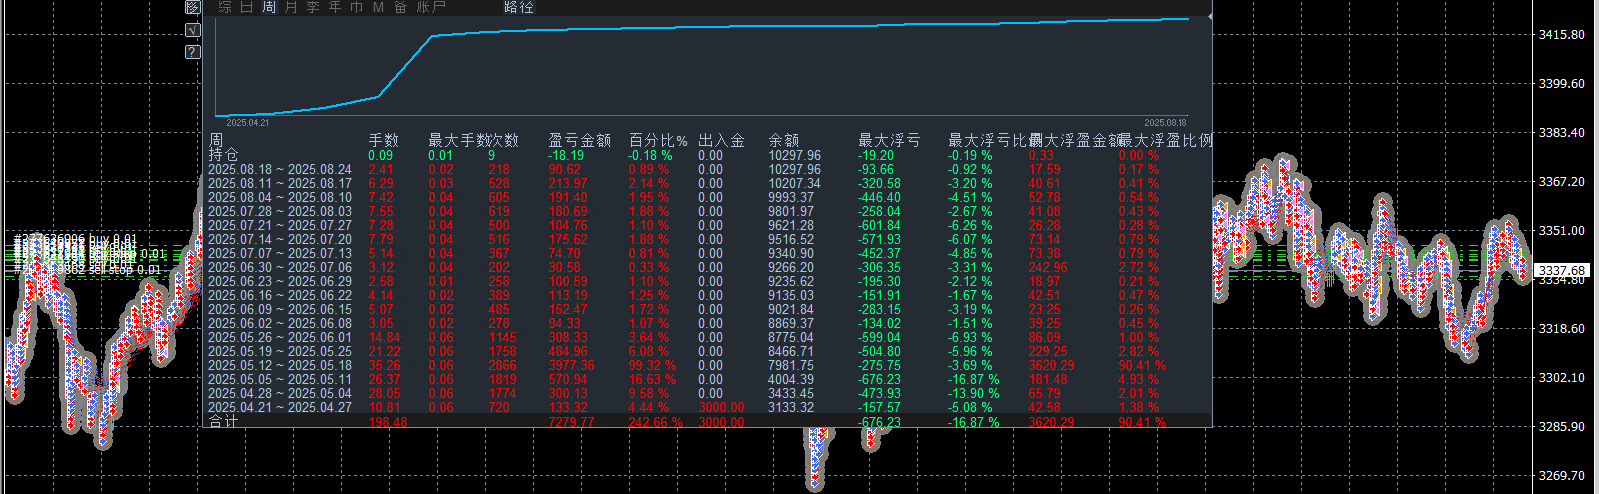Click price axis label 3415.80
The height and width of the screenshot is (494, 1599).
point(1561,35)
